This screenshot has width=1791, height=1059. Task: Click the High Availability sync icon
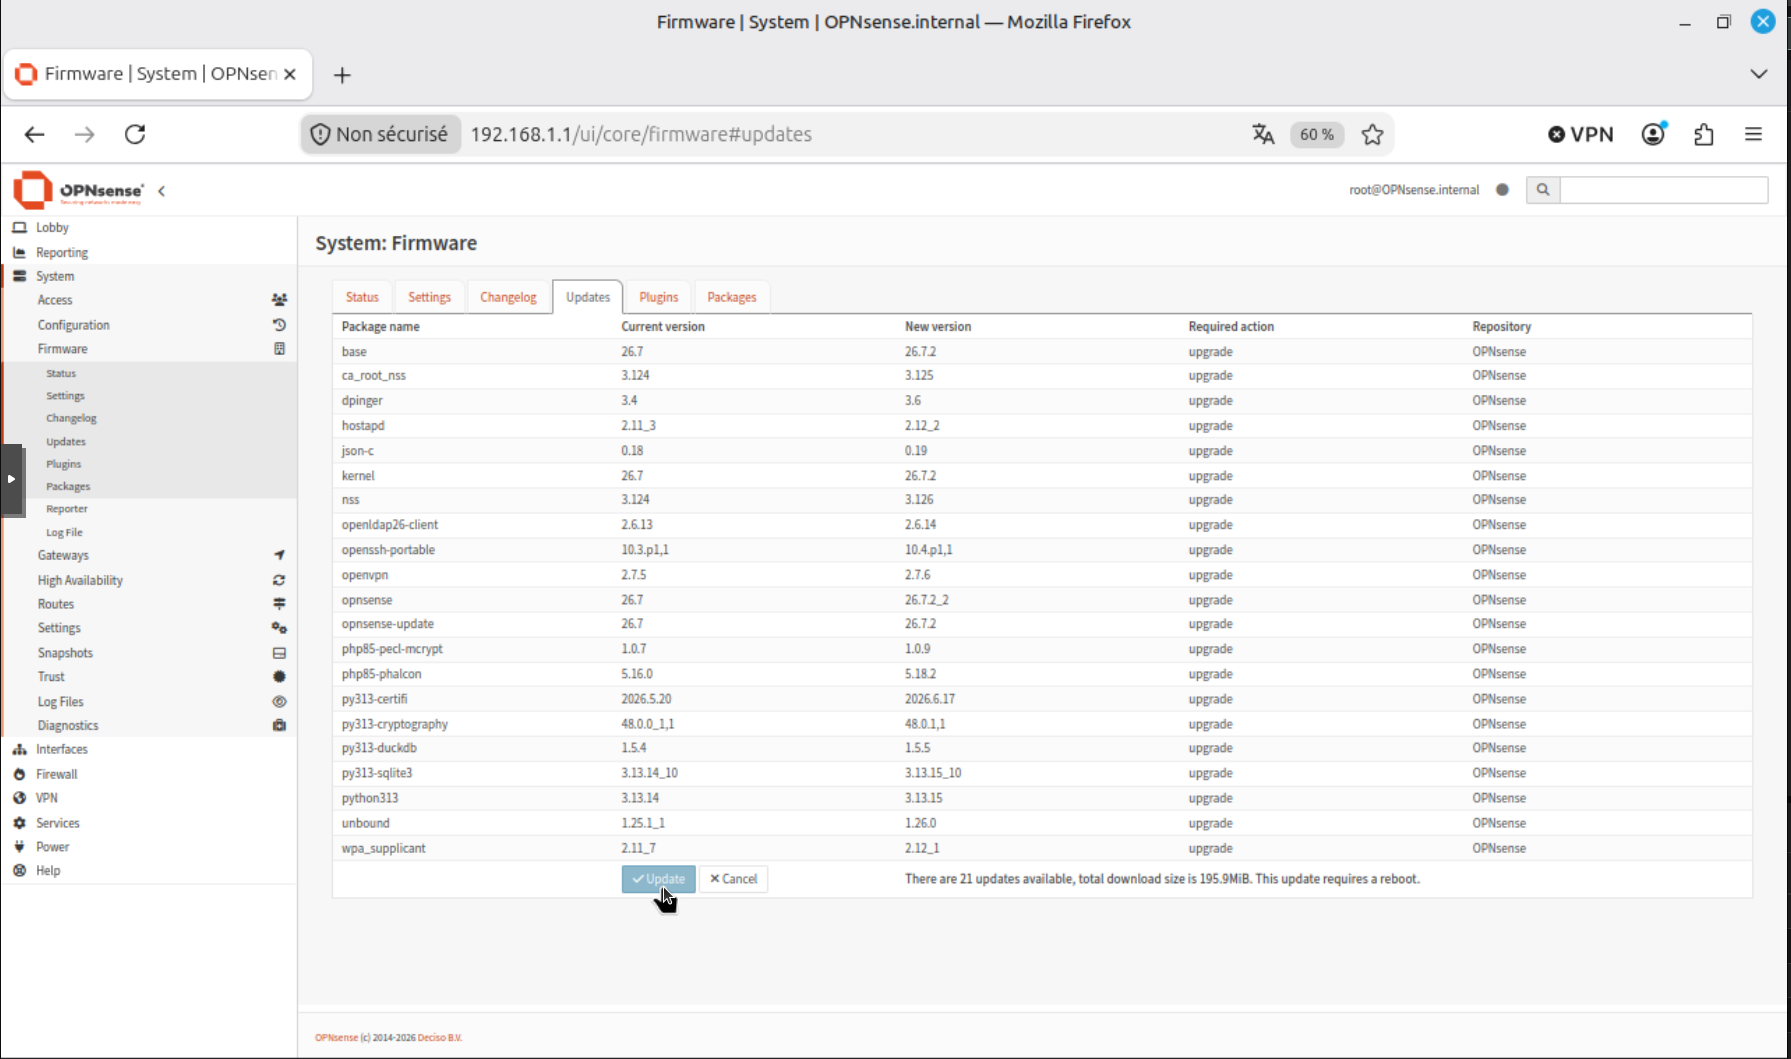pyautogui.click(x=279, y=580)
